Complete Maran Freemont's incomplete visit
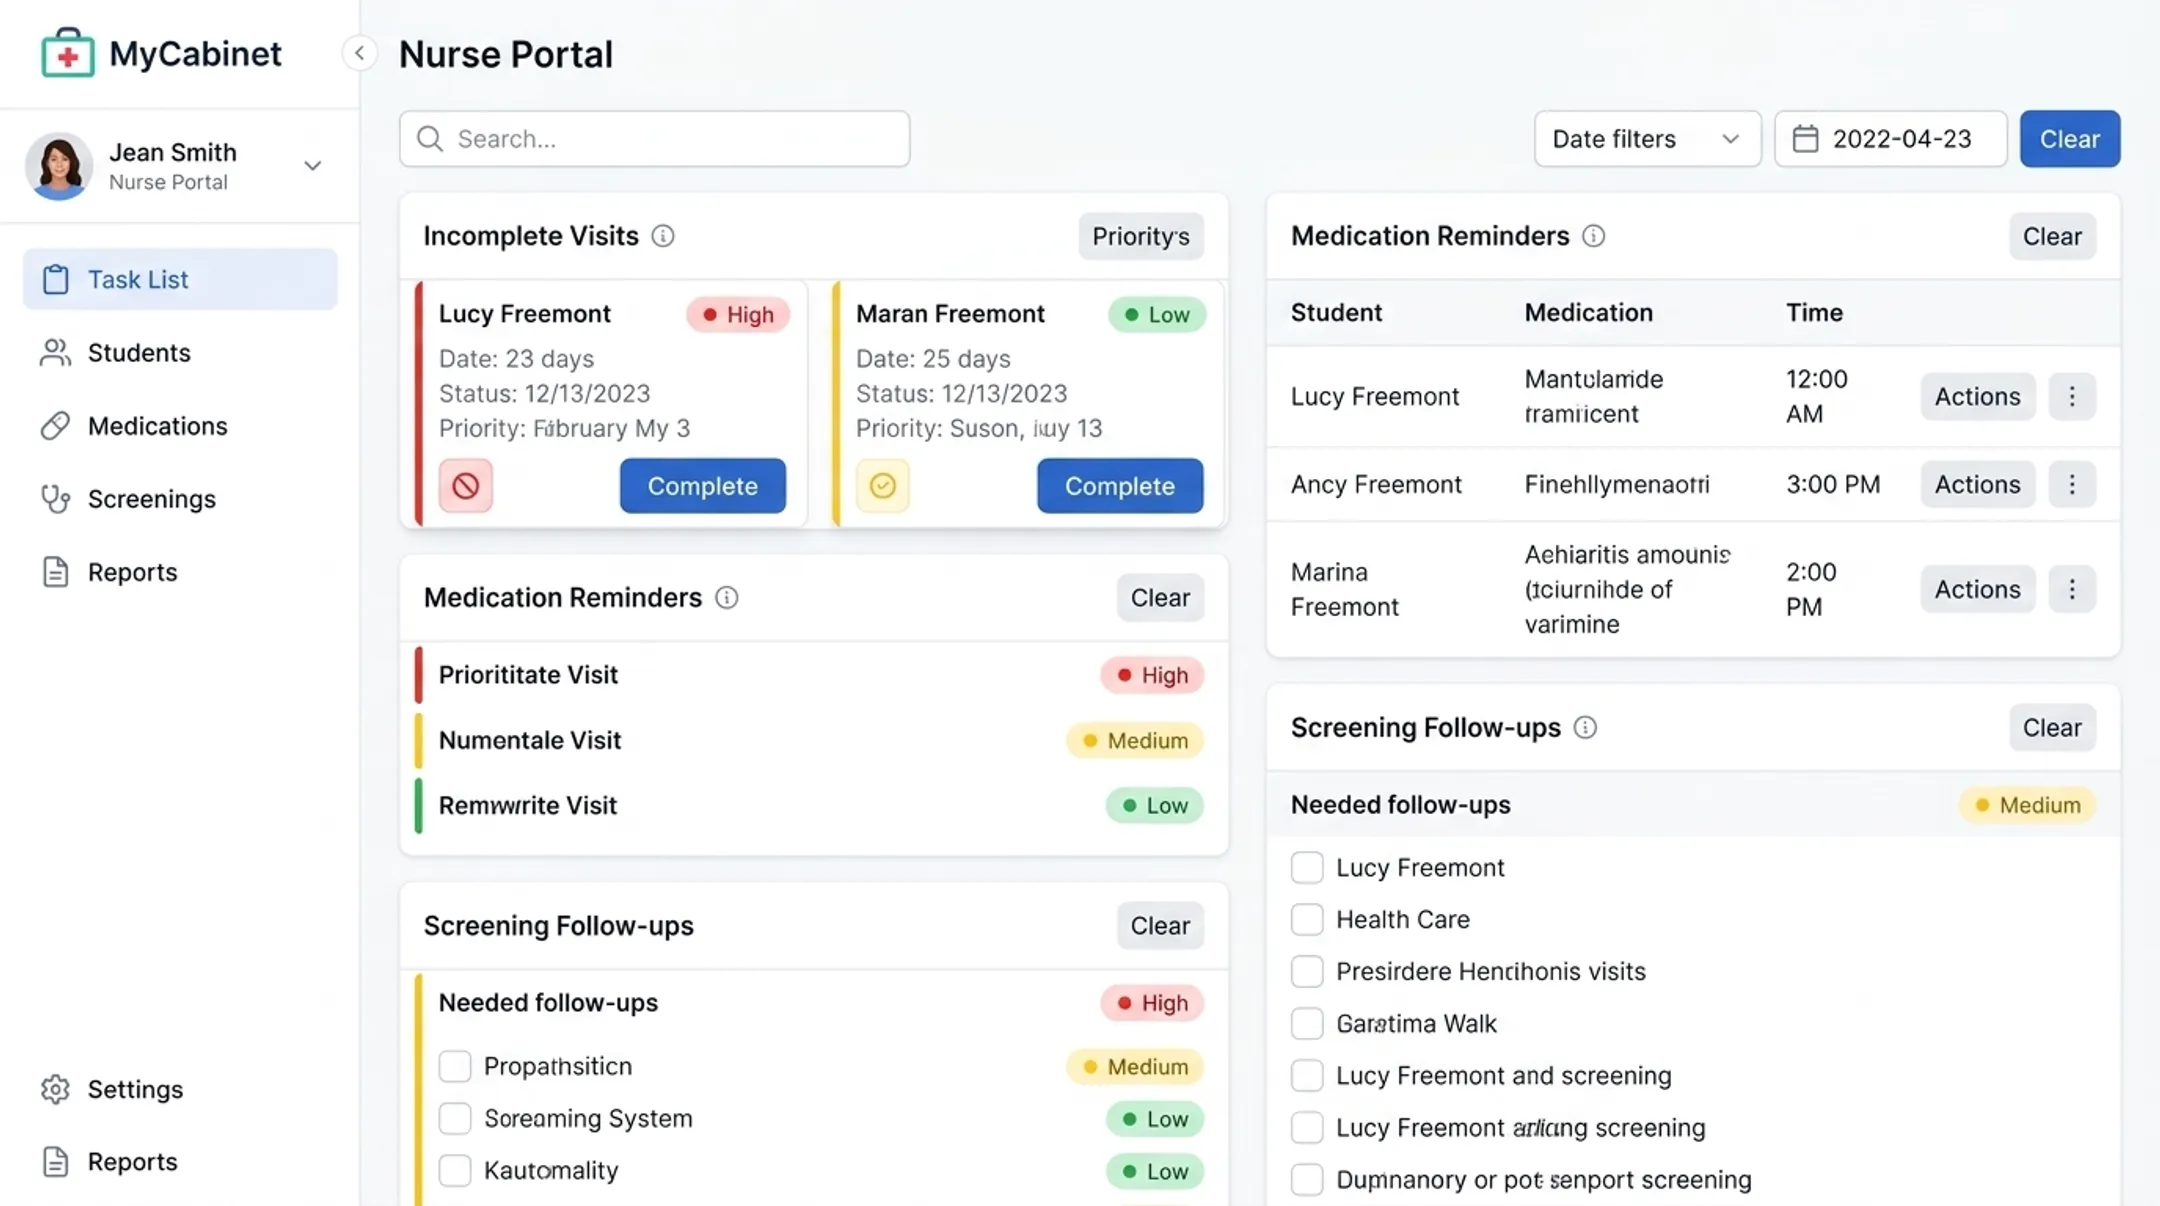 1119,486
